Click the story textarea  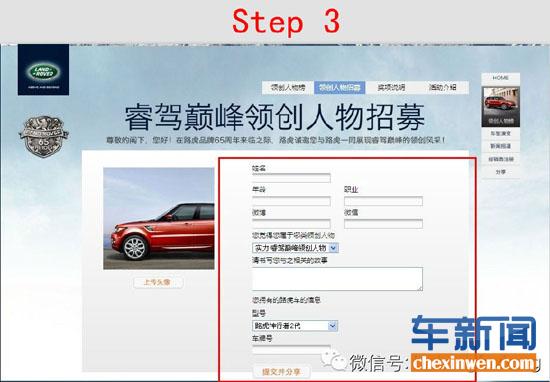pyautogui.click(x=337, y=279)
